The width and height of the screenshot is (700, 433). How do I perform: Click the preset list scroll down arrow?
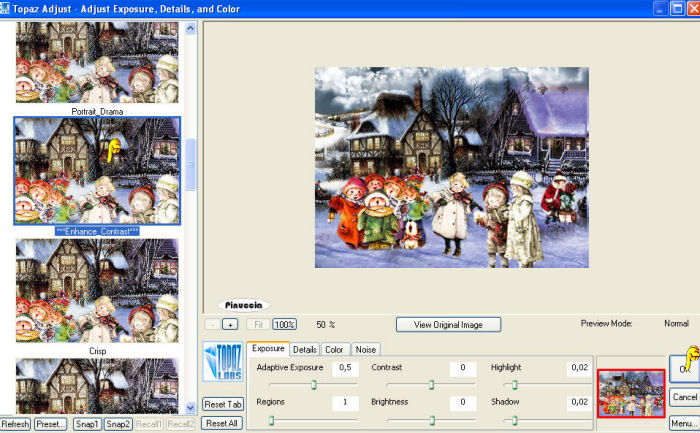point(190,408)
